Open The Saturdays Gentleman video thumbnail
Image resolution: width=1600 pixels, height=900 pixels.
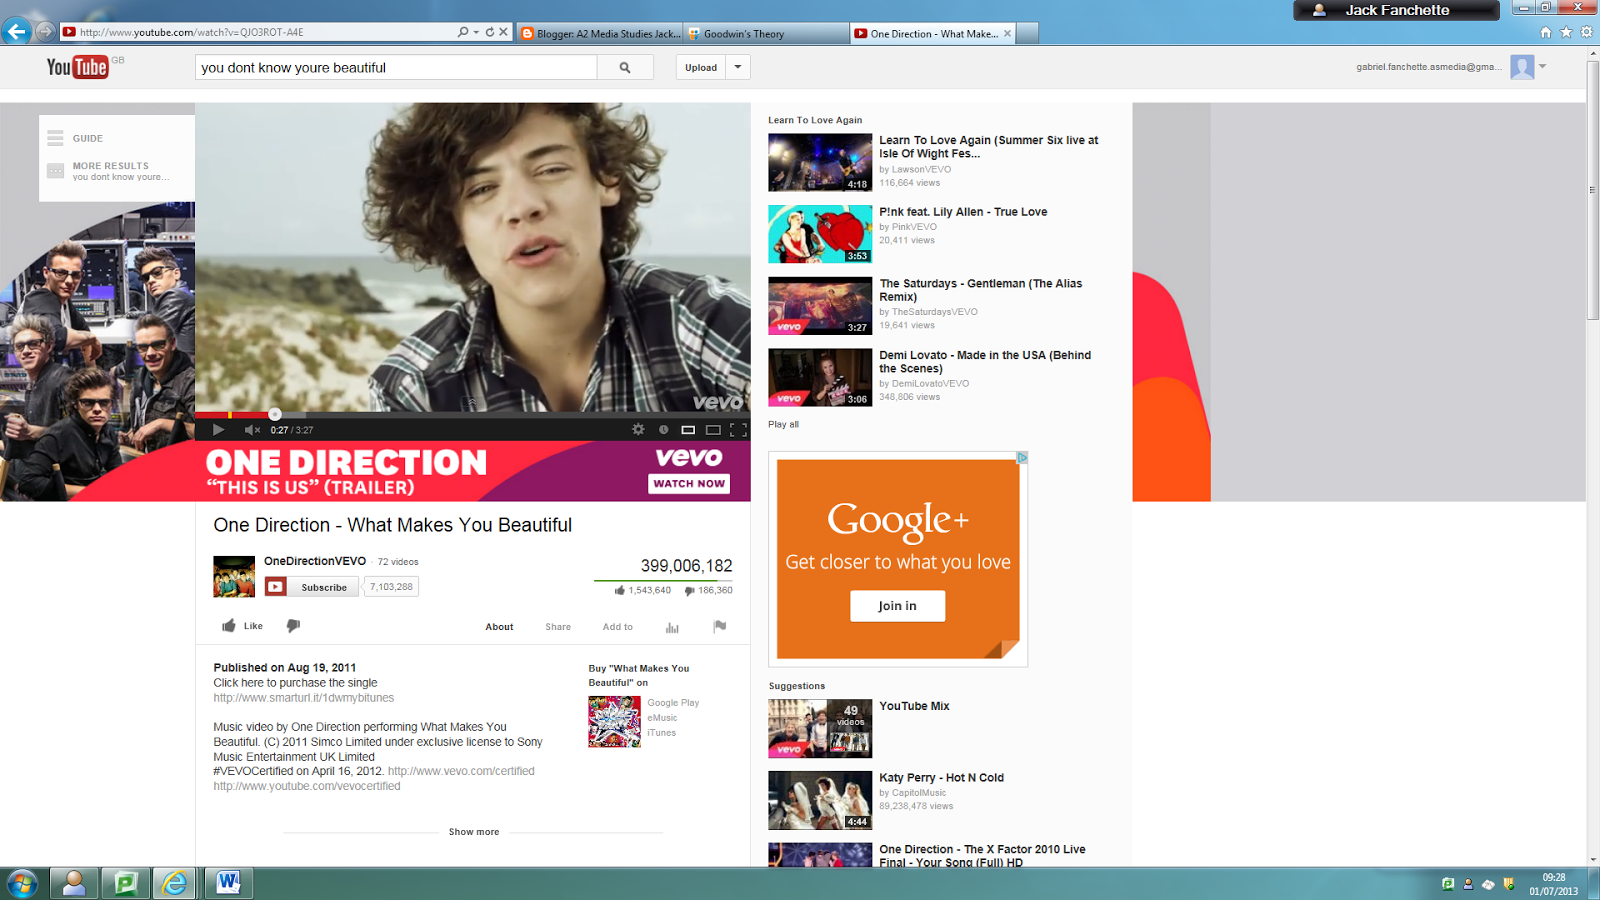(x=820, y=306)
